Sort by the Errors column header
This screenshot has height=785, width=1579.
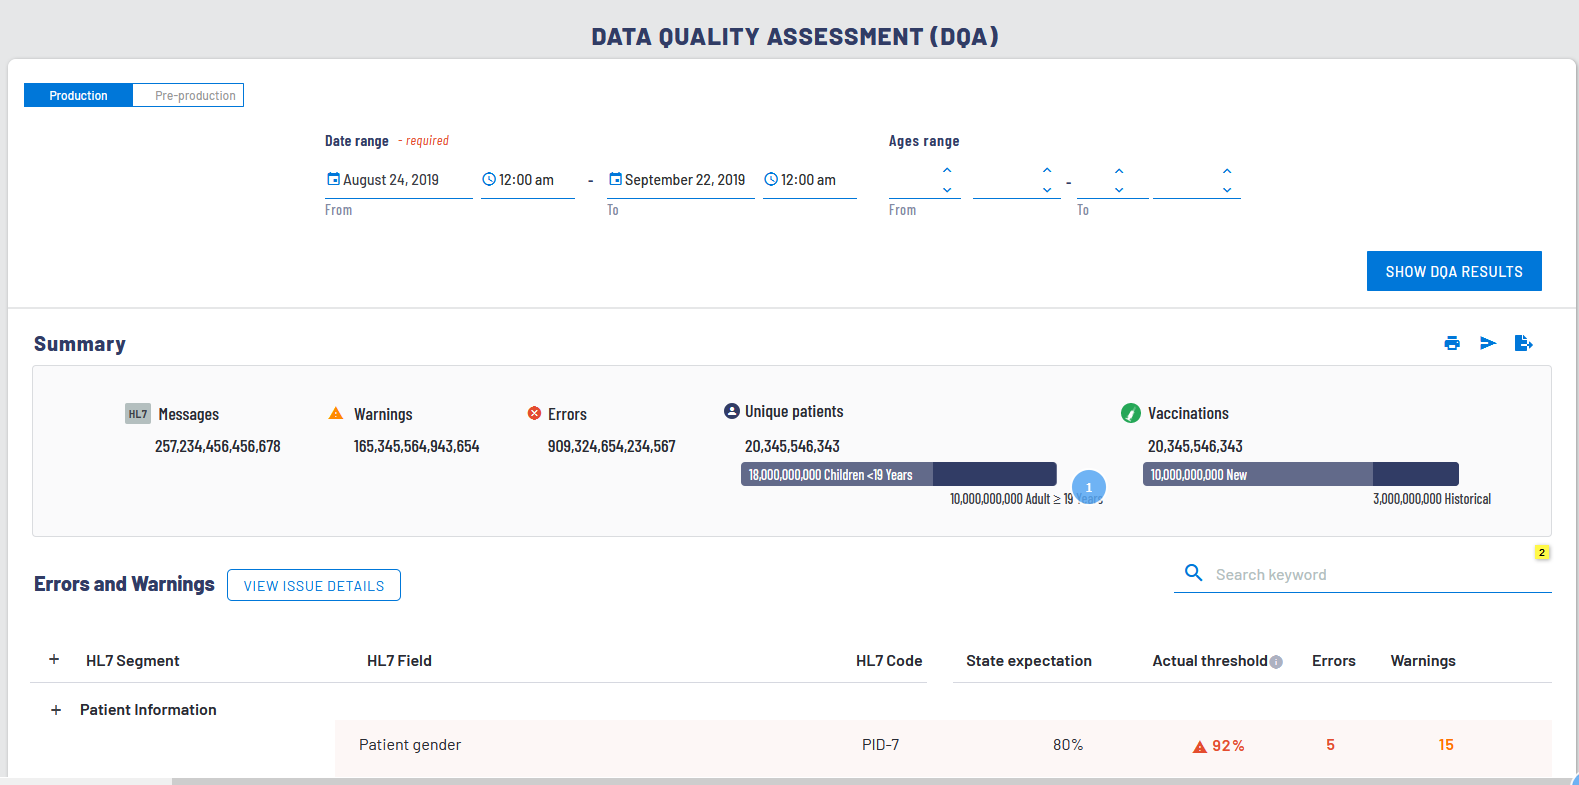pos(1333,661)
